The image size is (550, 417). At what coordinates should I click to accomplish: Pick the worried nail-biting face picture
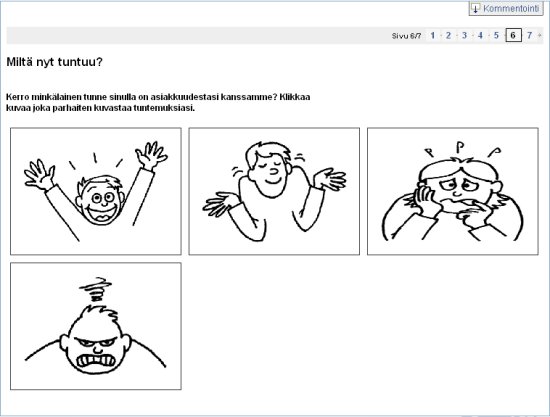click(452, 191)
